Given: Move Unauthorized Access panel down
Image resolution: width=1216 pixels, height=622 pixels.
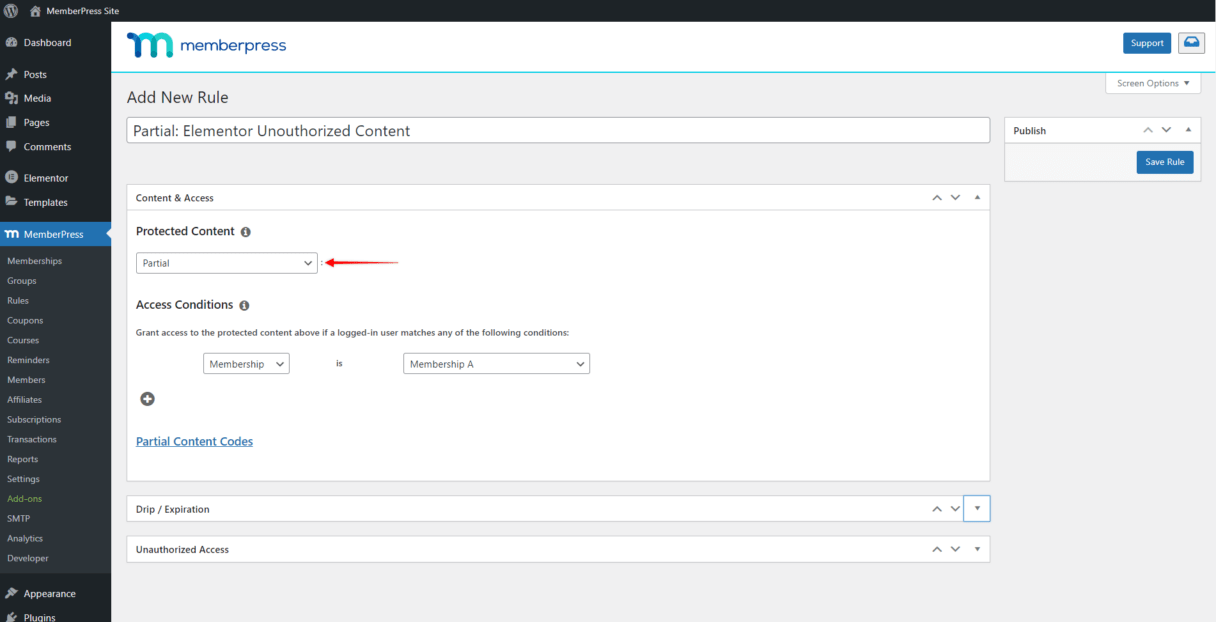Looking at the screenshot, I should tap(955, 549).
